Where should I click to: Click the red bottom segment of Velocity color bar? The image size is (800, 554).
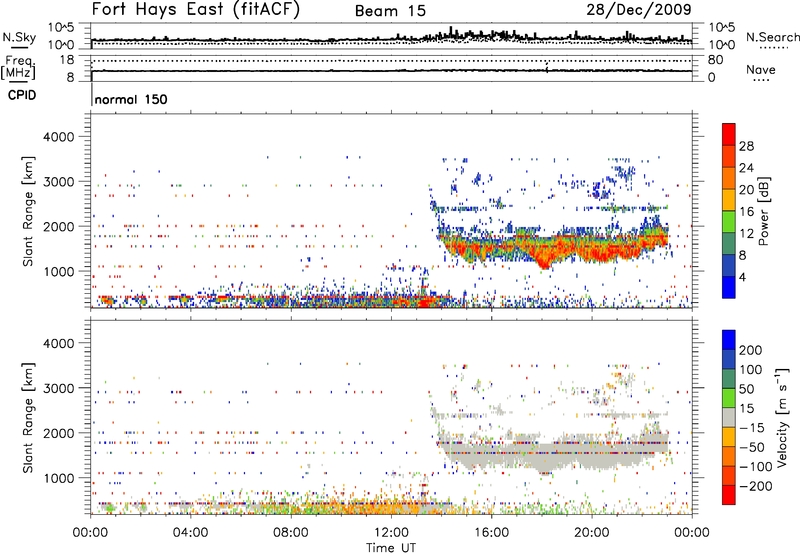click(729, 495)
